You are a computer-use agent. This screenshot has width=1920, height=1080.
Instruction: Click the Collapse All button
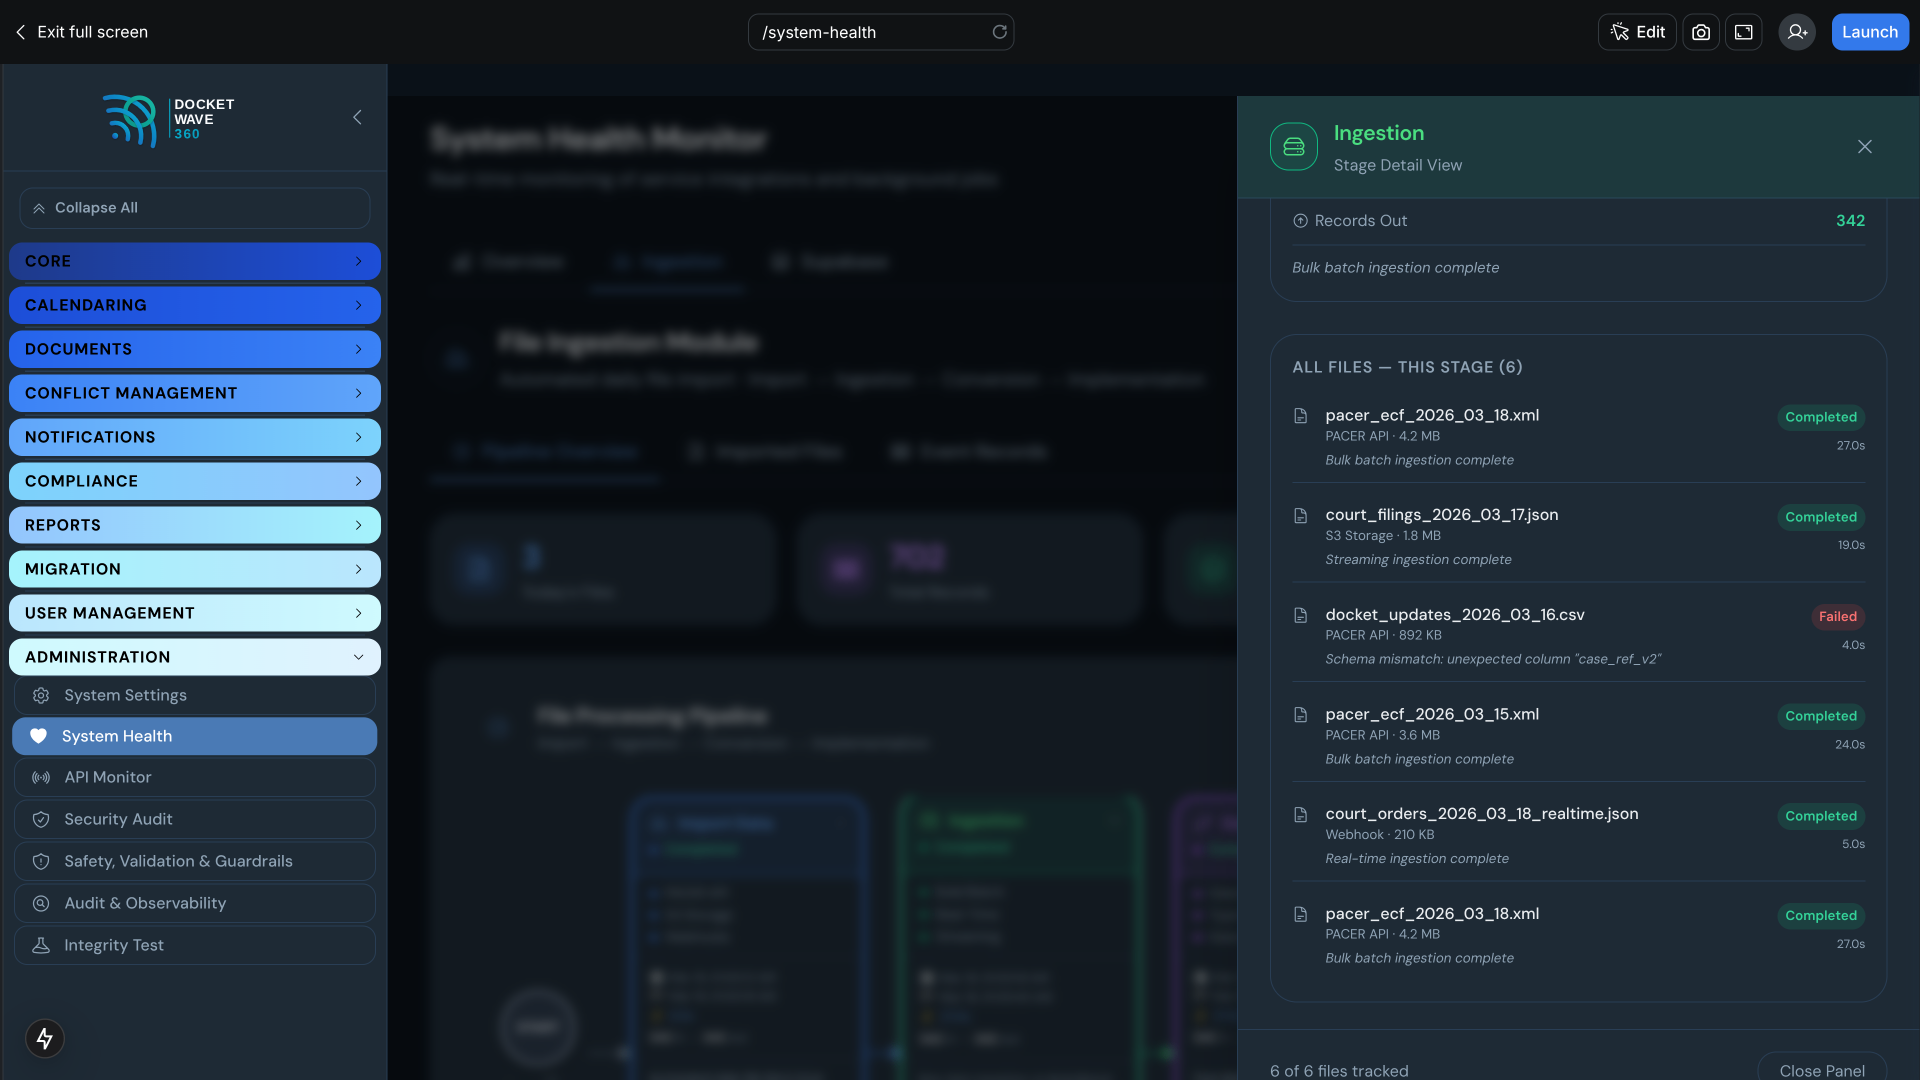point(195,208)
